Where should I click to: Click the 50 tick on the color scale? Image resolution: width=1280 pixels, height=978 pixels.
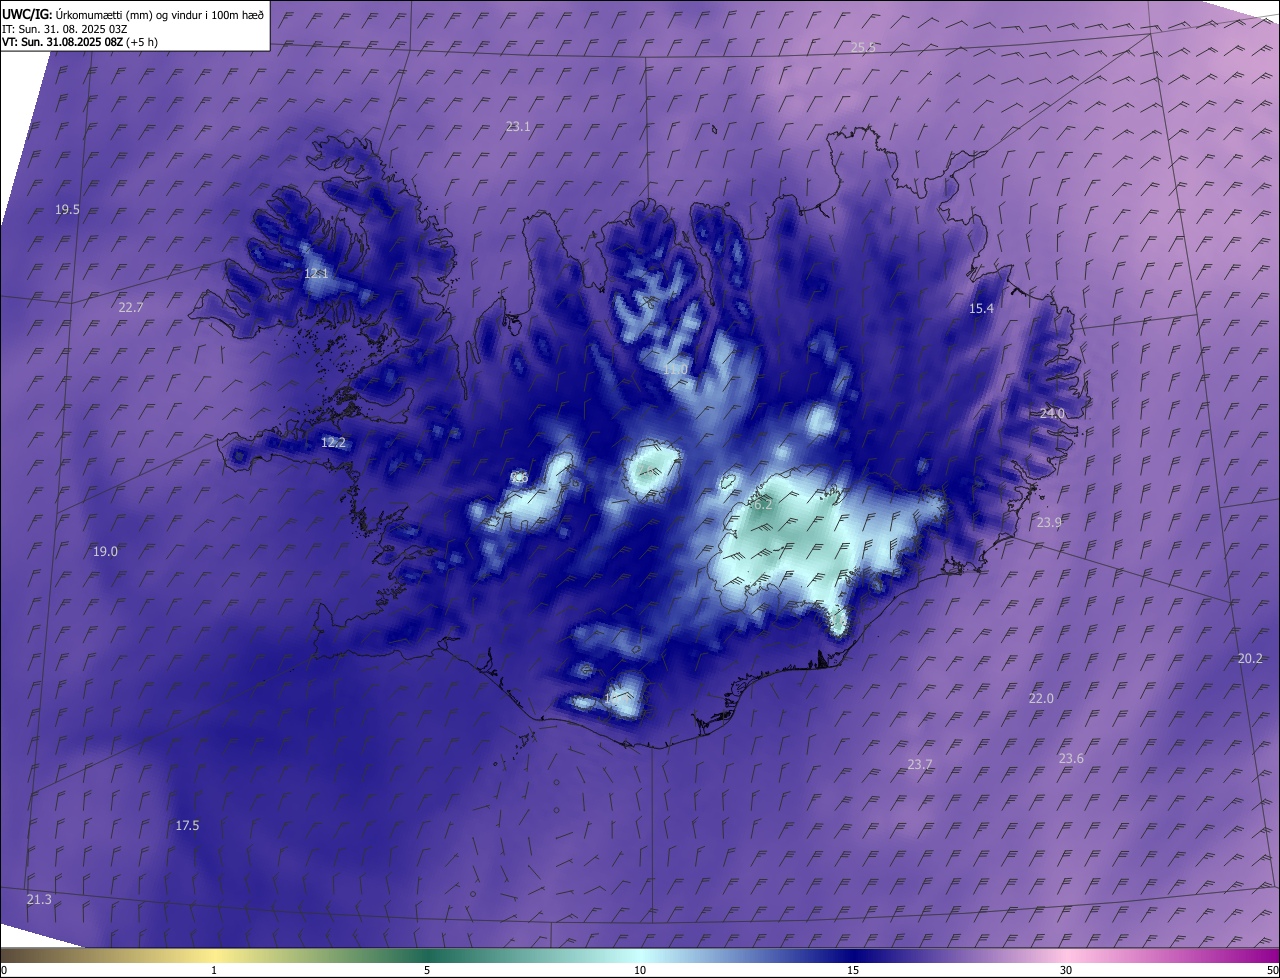1273,970
